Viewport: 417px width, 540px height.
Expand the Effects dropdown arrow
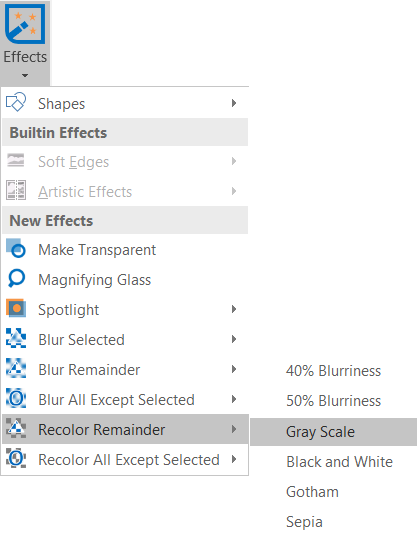(x=25, y=75)
